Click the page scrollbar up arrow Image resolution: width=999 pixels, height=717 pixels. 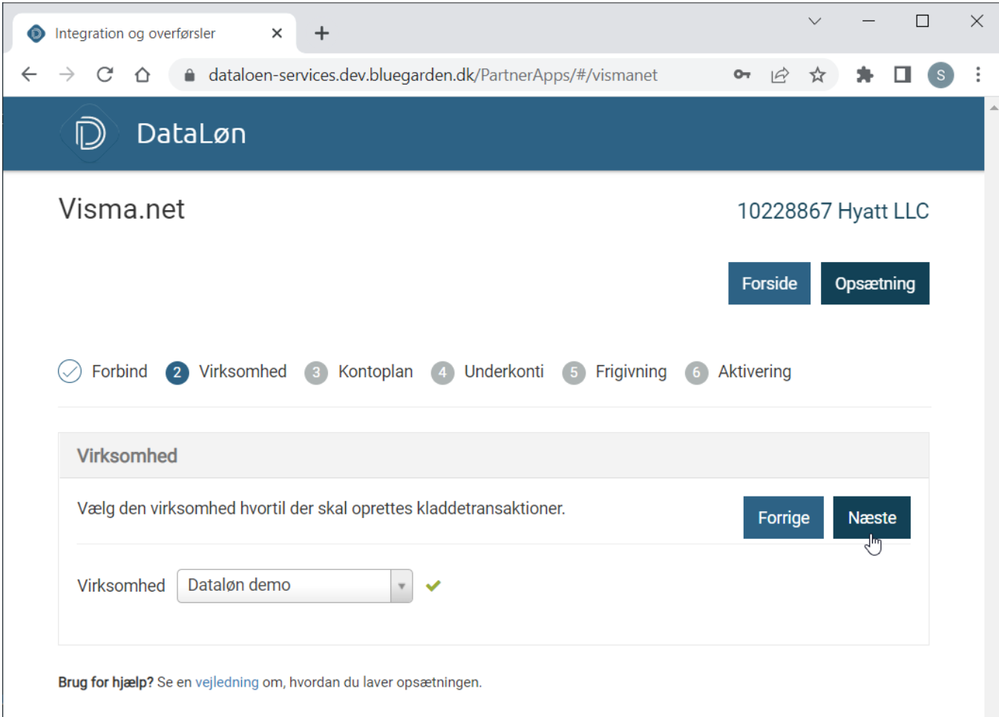click(x=993, y=107)
